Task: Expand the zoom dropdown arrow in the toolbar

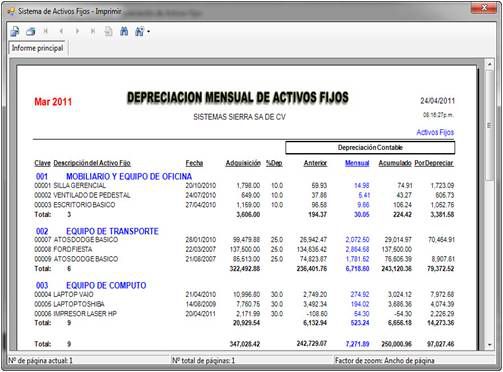Action: [148, 32]
